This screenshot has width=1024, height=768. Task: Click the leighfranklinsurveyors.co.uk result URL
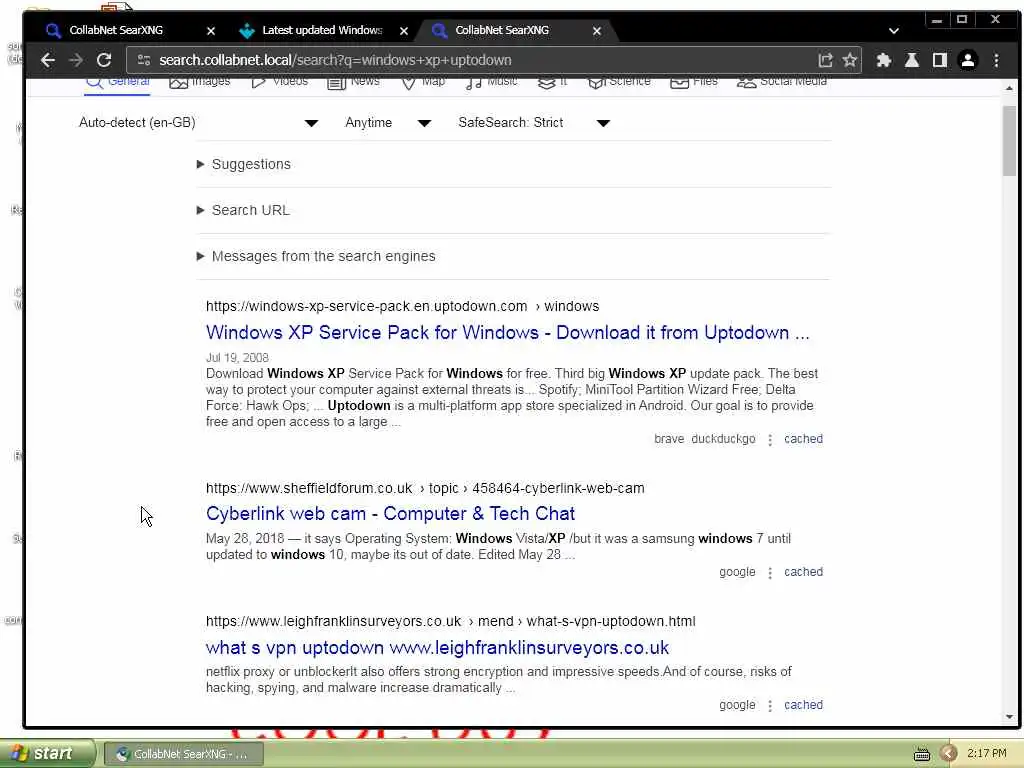point(451,622)
